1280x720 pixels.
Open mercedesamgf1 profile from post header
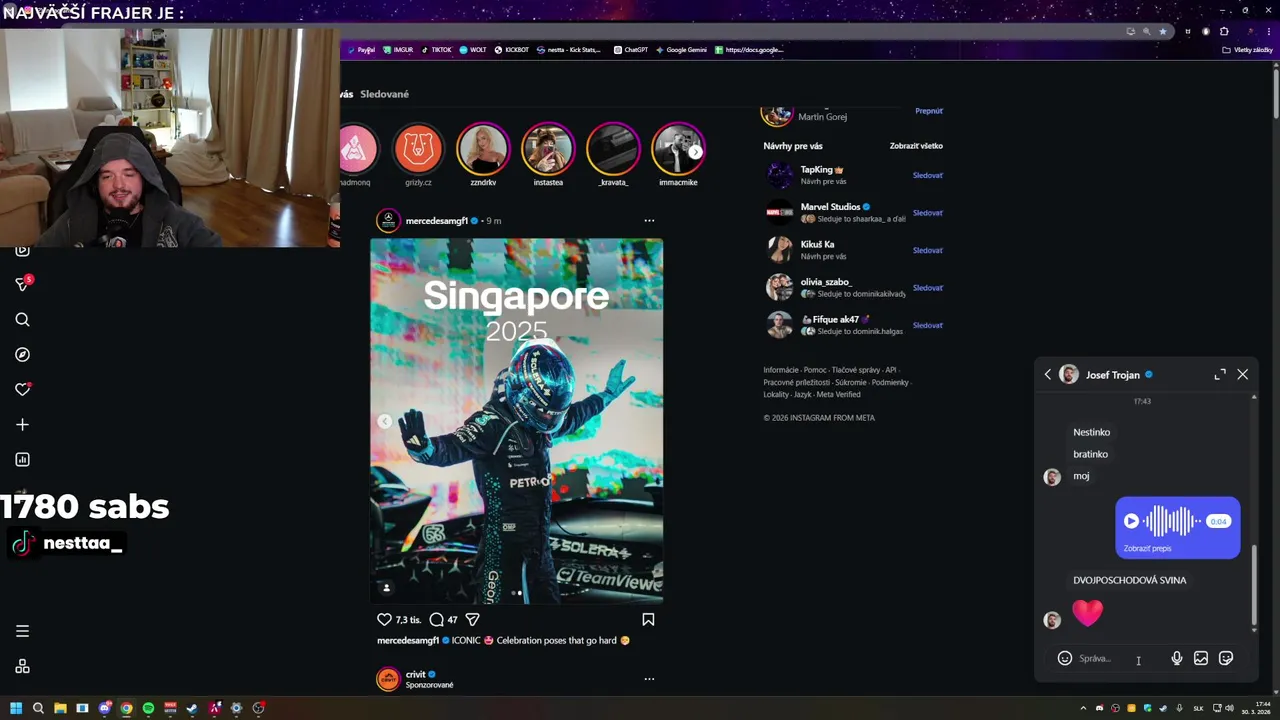pyautogui.click(x=437, y=220)
